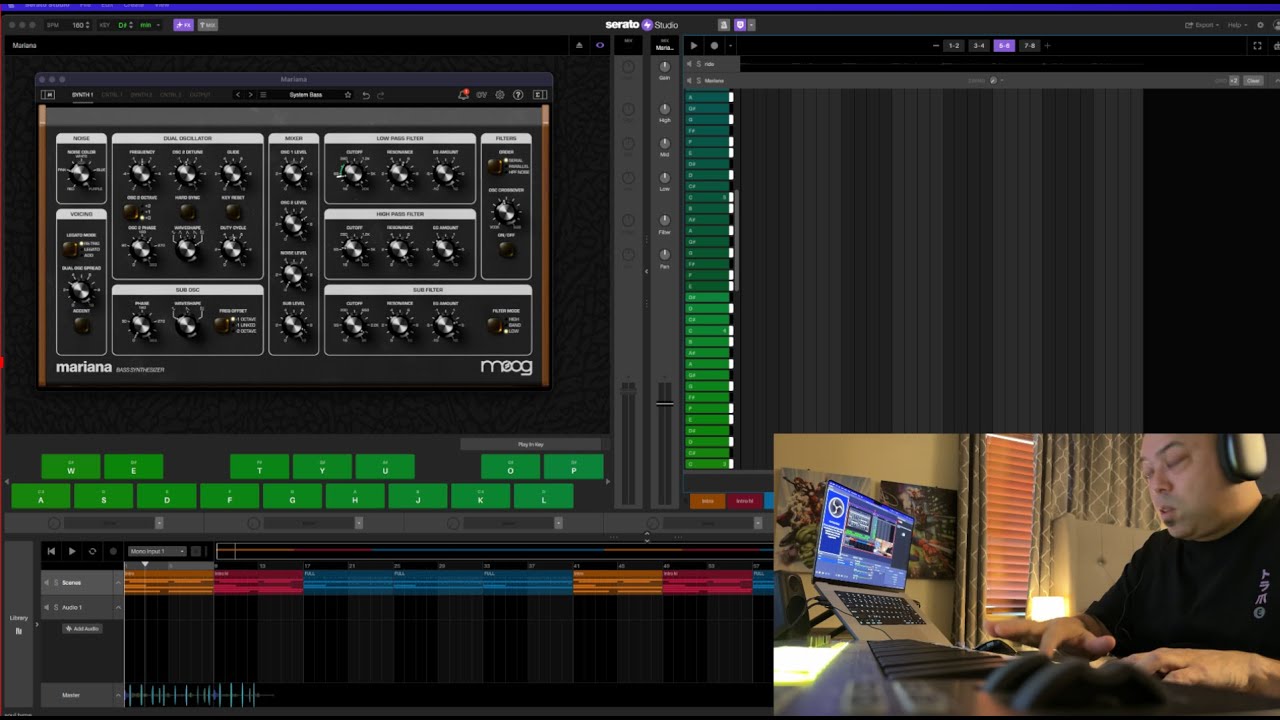Click the System Bass preset name
The width and height of the screenshot is (1280, 720).
pyautogui.click(x=306, y=95)
